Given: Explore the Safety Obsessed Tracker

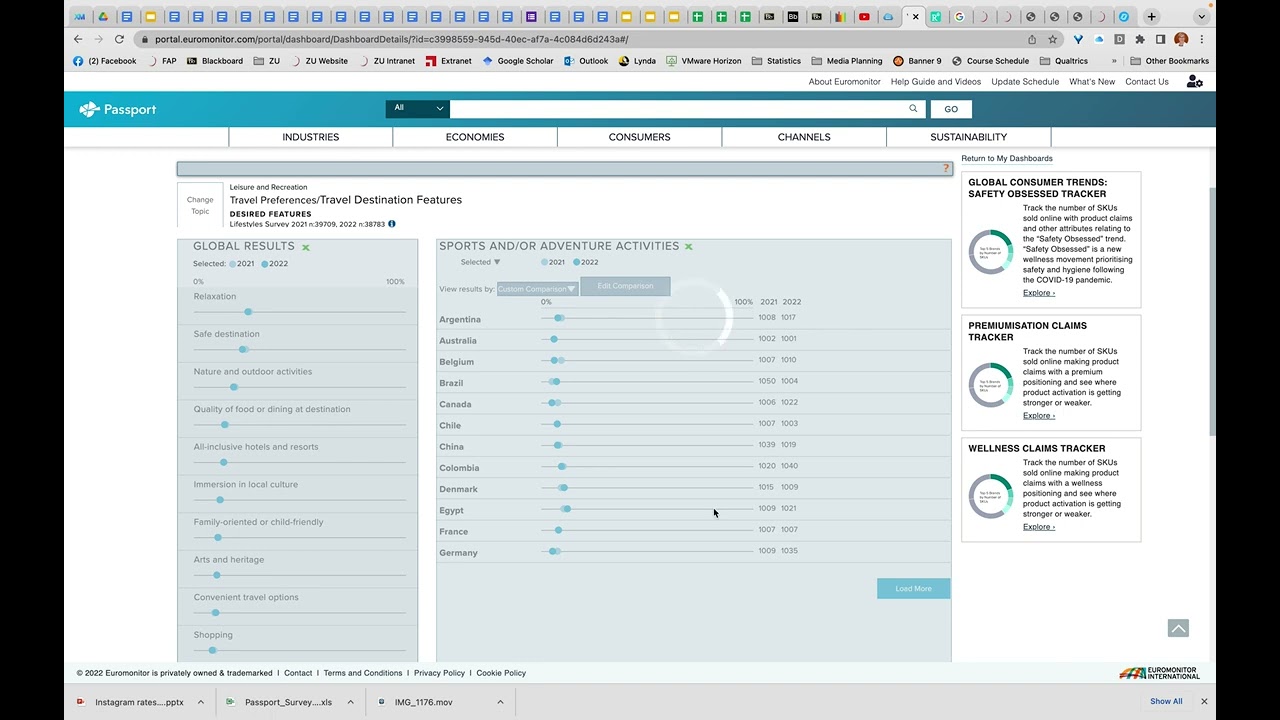Looking at the screenshot, I should coord(1039,293).
